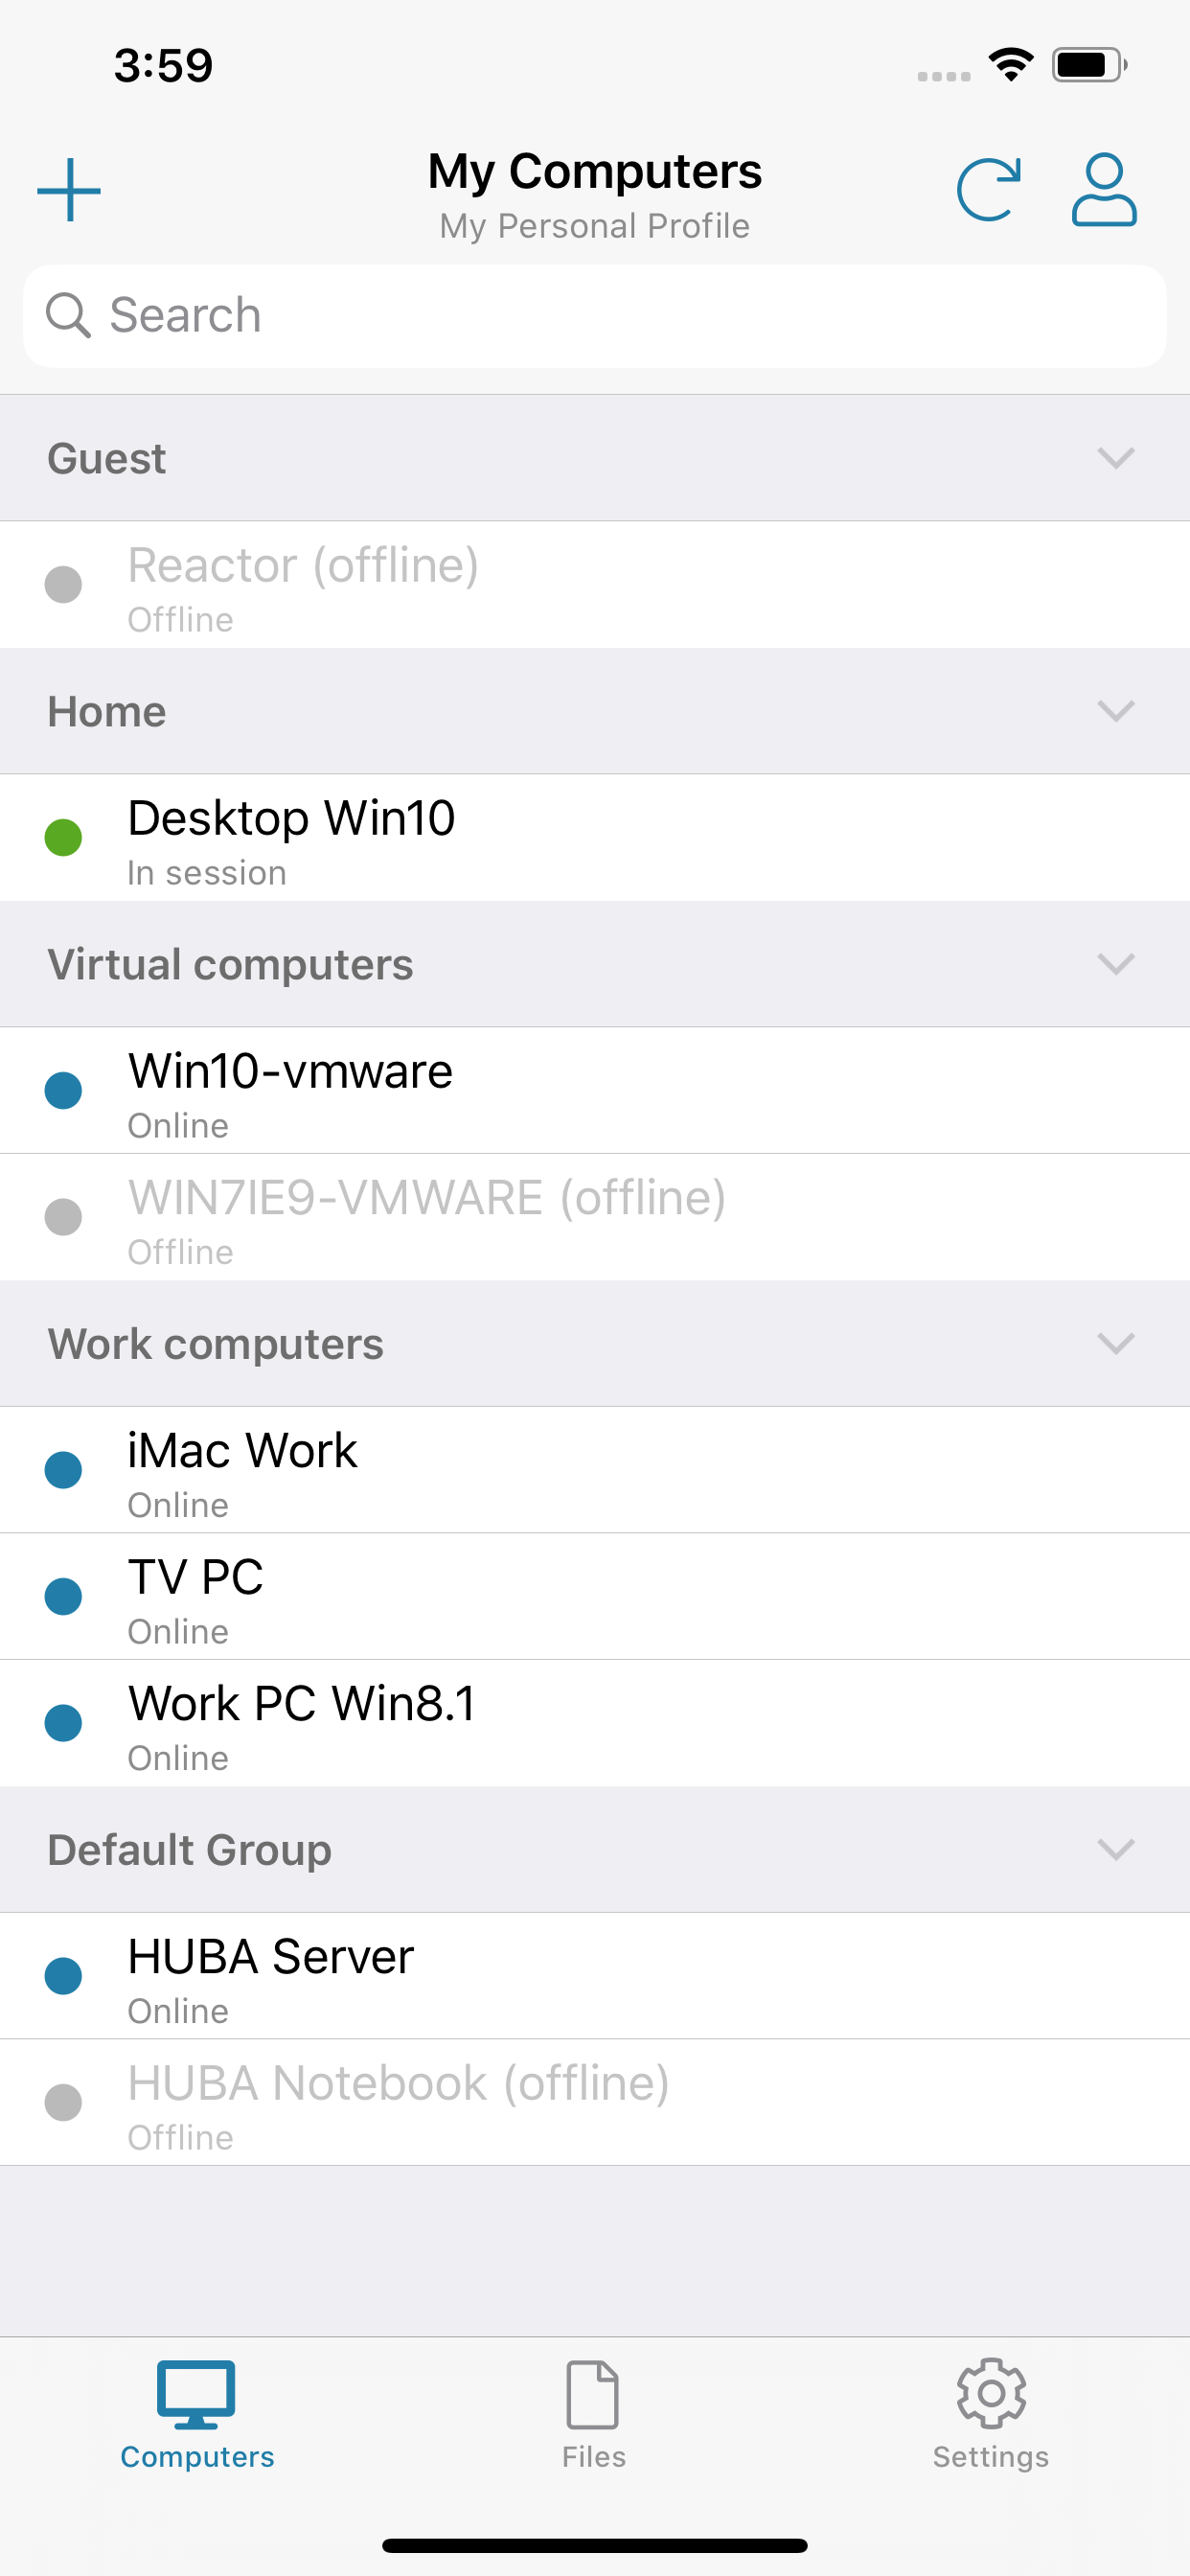Tap the plus icon to add computer
Image resolution: width=1190 pixels, height=2576 pixels.
click(69, 190)
